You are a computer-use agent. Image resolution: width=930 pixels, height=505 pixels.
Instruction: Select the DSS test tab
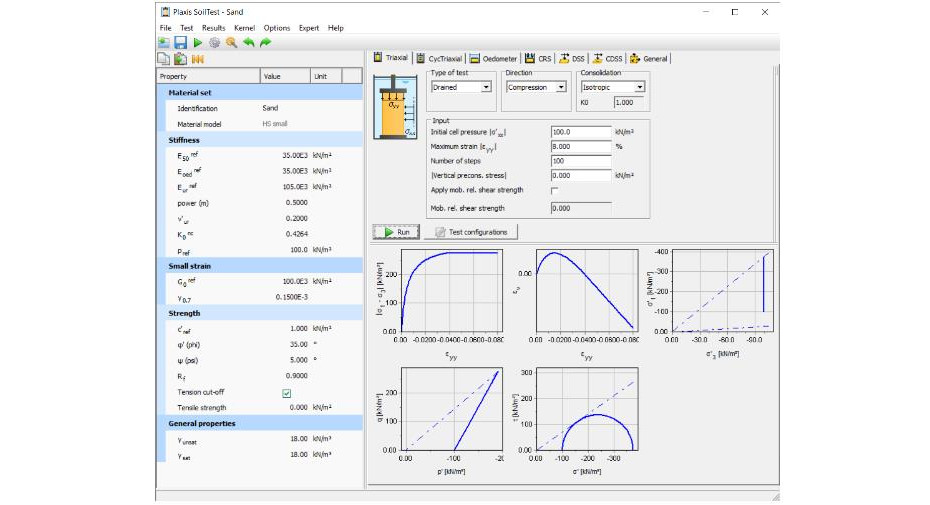[x=573, y=59]
